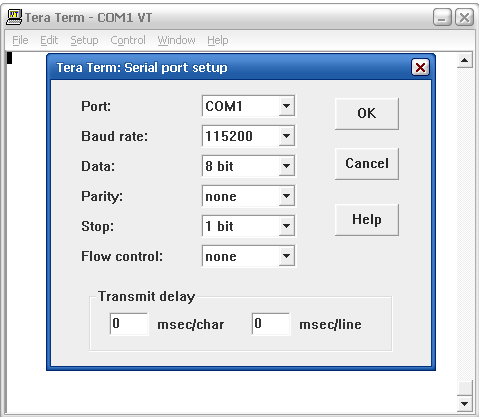This screenshot has height=417, width=479.
Task: Expand the Flow control dropdown arrow
Action: [x=286, y=256]
